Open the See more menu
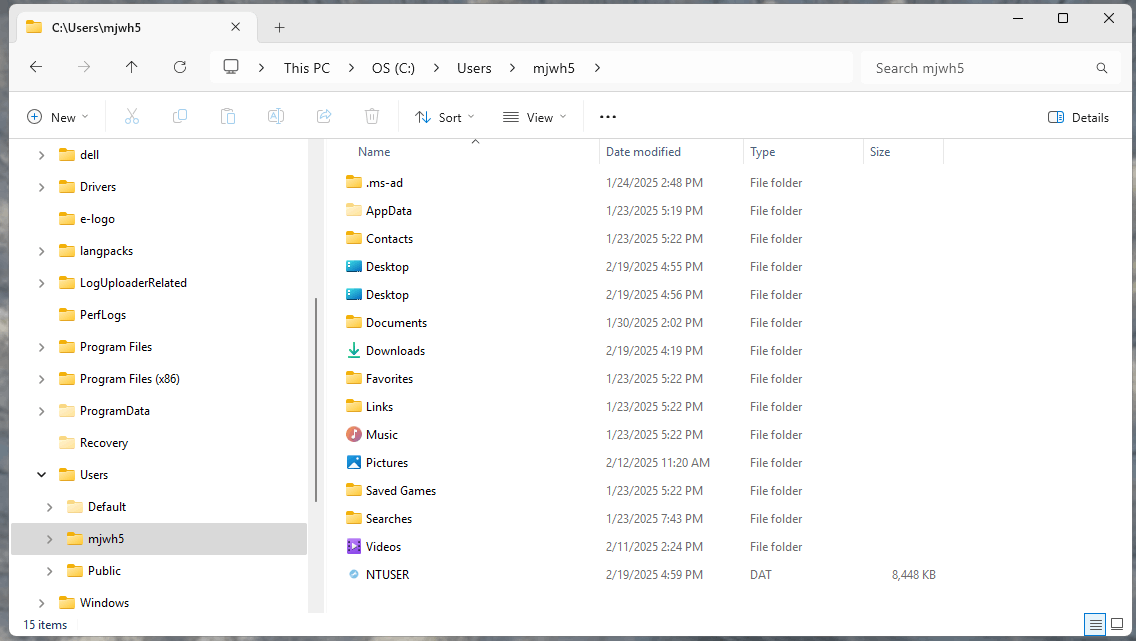 [x=607, y=117]
